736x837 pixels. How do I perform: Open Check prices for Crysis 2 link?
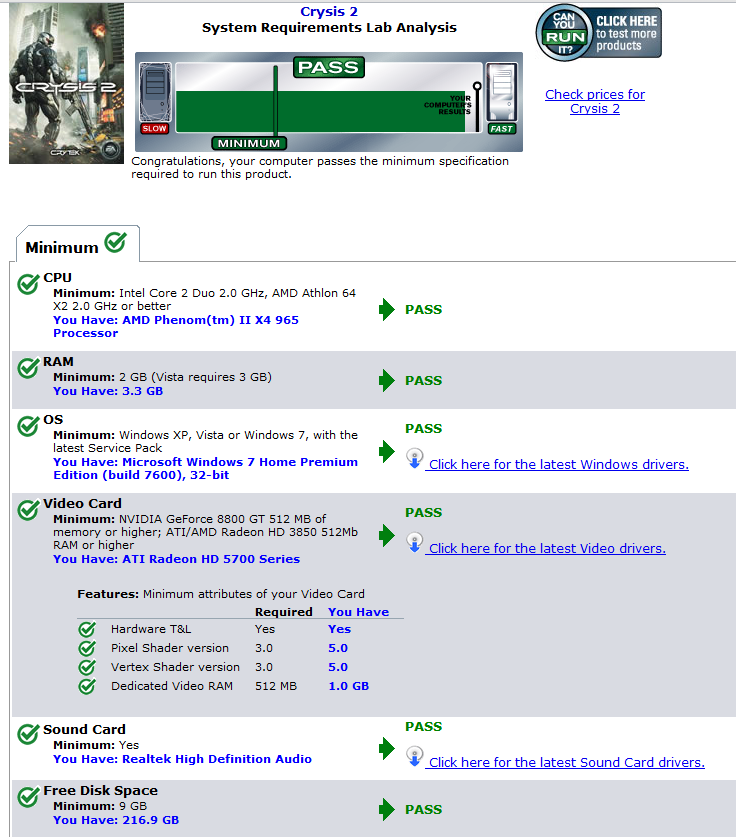point(595,101)
